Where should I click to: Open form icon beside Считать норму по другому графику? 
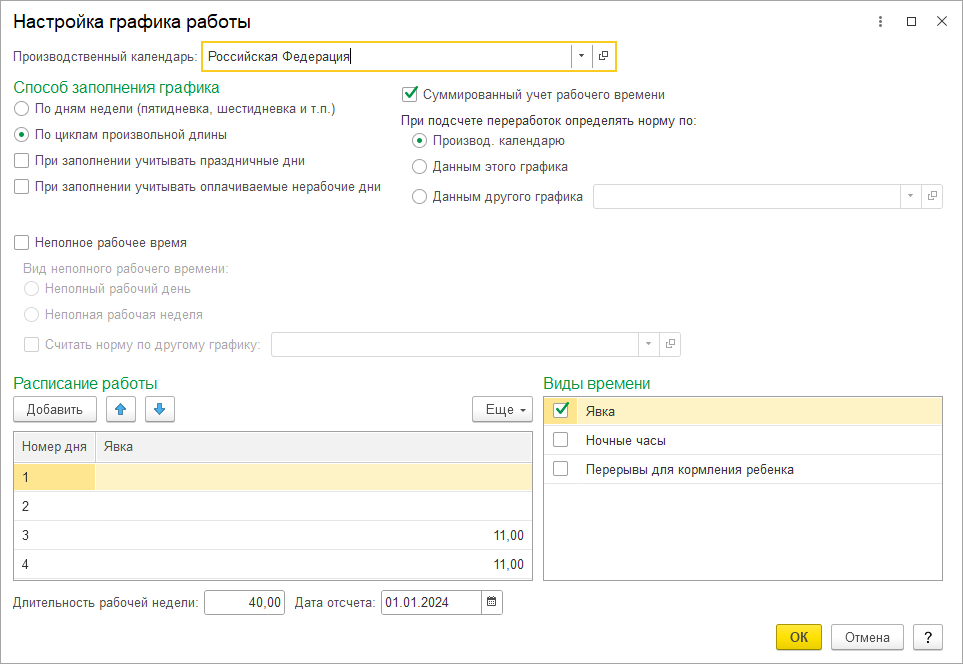670,344
